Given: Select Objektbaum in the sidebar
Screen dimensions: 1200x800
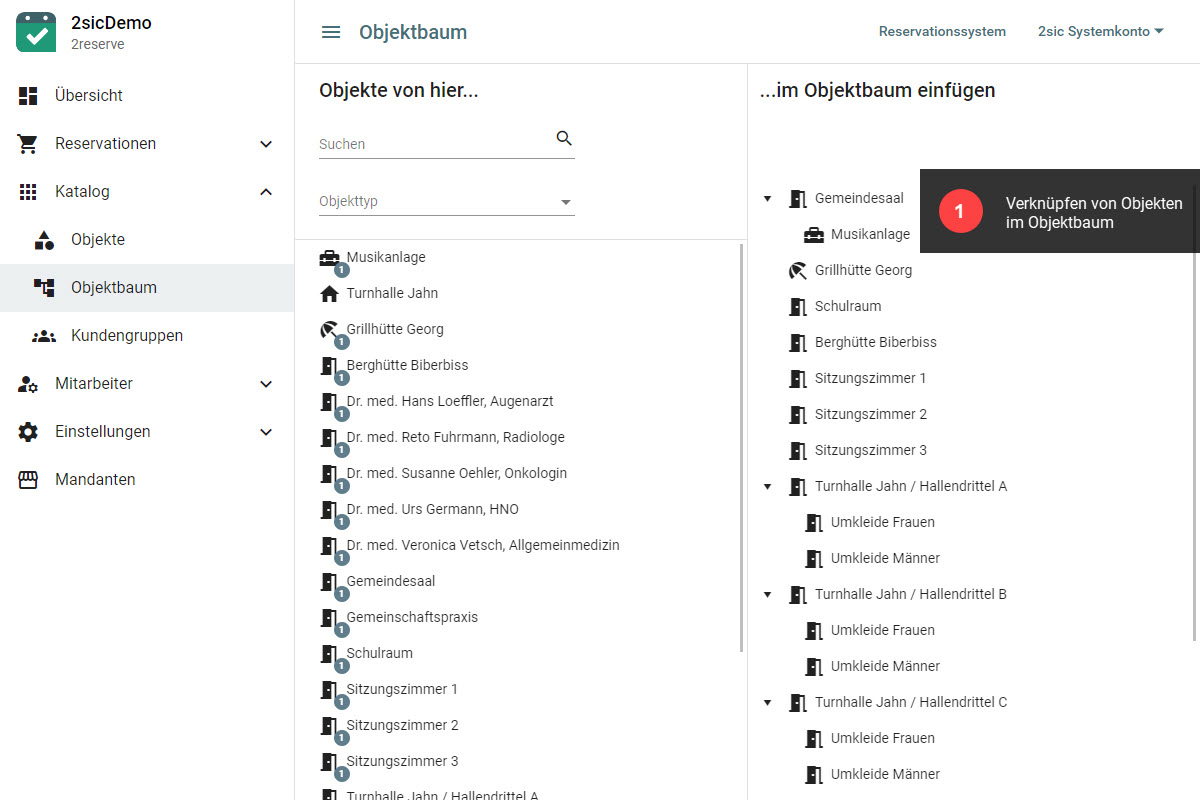Looking at the screenshot, I should [113, 288].
